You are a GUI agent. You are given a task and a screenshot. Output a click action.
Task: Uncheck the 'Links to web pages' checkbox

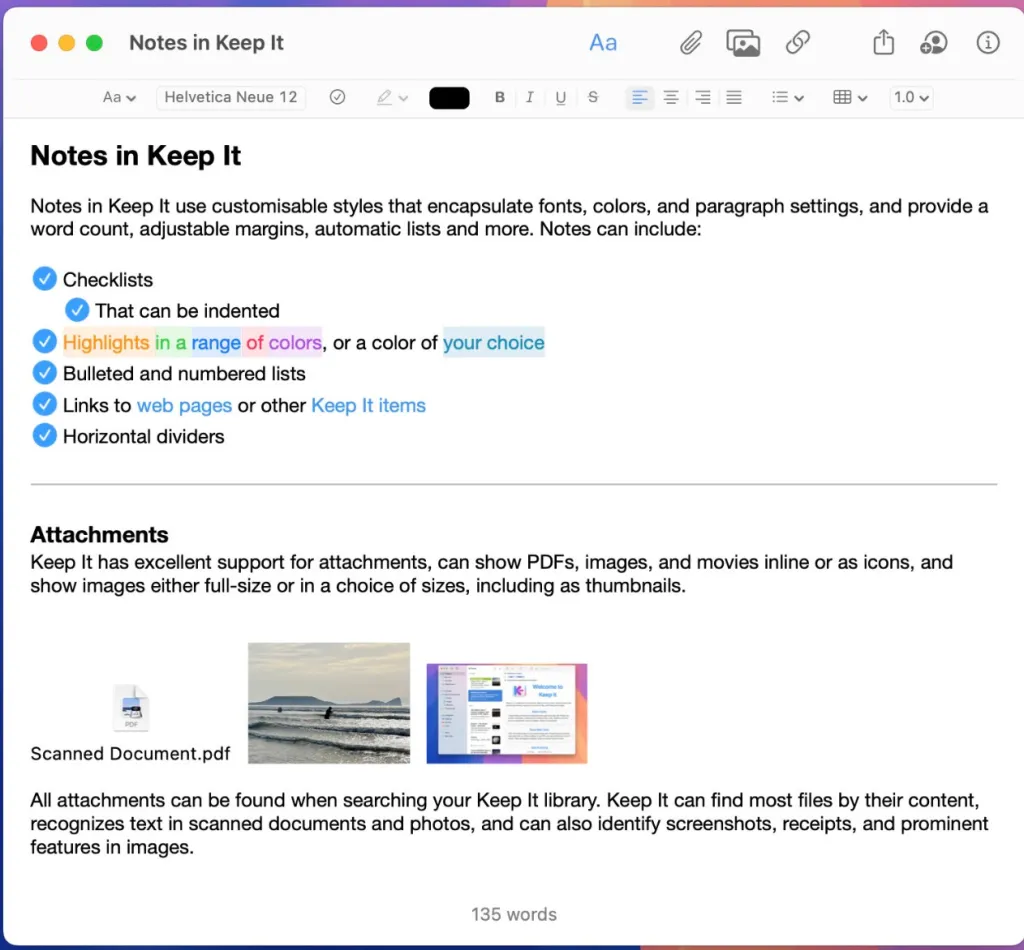[x=44, y=404]
